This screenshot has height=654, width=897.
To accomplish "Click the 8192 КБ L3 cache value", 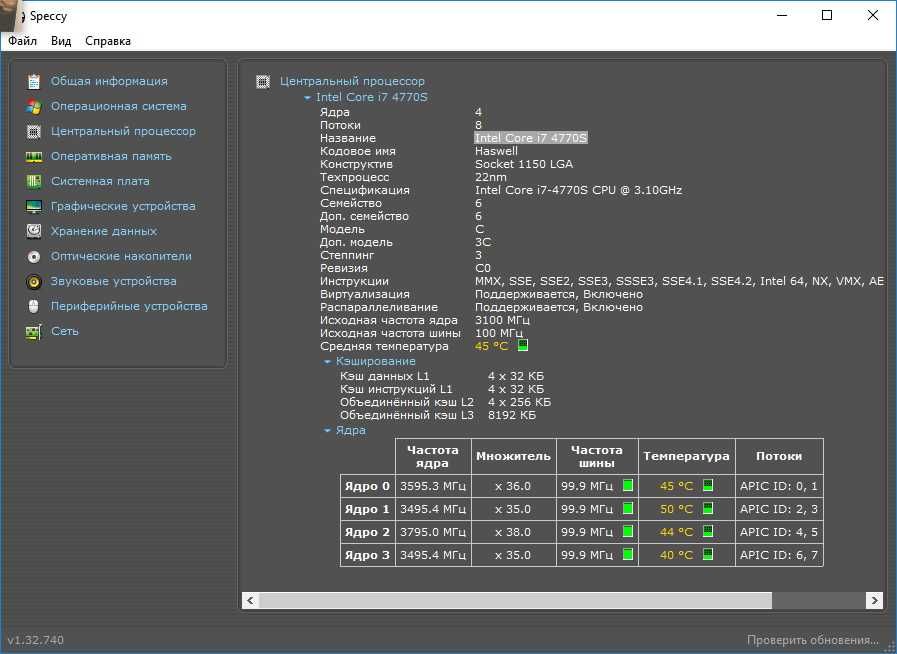I will [512, 415].
